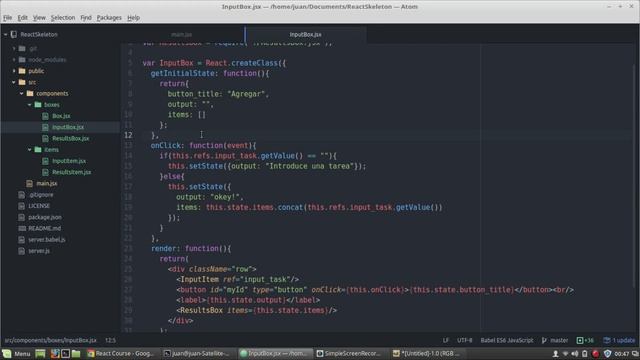Viewport: 640px width, 360px height.
Task: Click line number 12 in the gutter
Action: [x=128, y=135]
